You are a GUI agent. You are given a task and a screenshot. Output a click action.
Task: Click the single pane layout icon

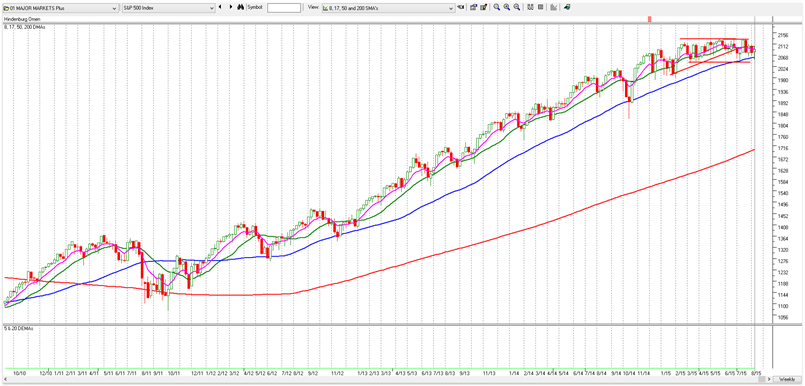[x=541, y=7]
